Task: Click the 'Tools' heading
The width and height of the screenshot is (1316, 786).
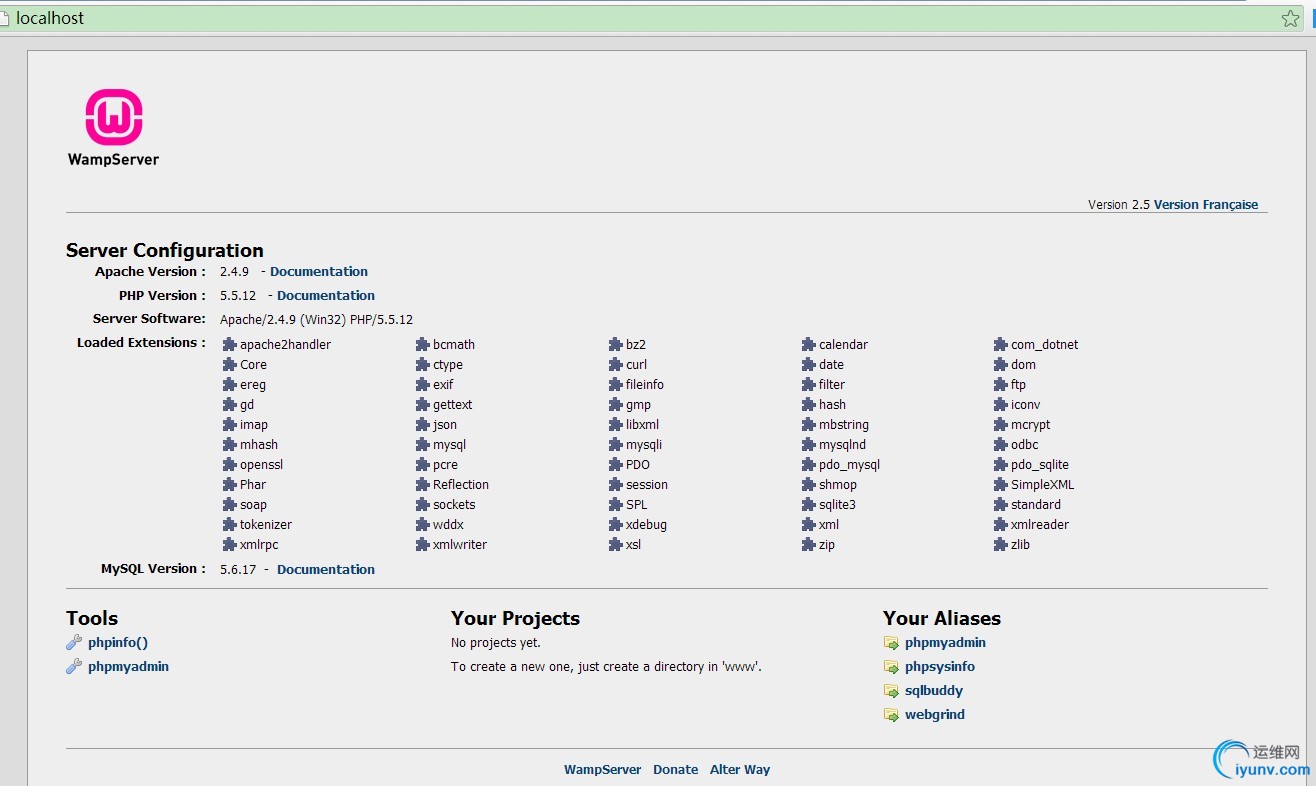Action: [x=92, y=619]
